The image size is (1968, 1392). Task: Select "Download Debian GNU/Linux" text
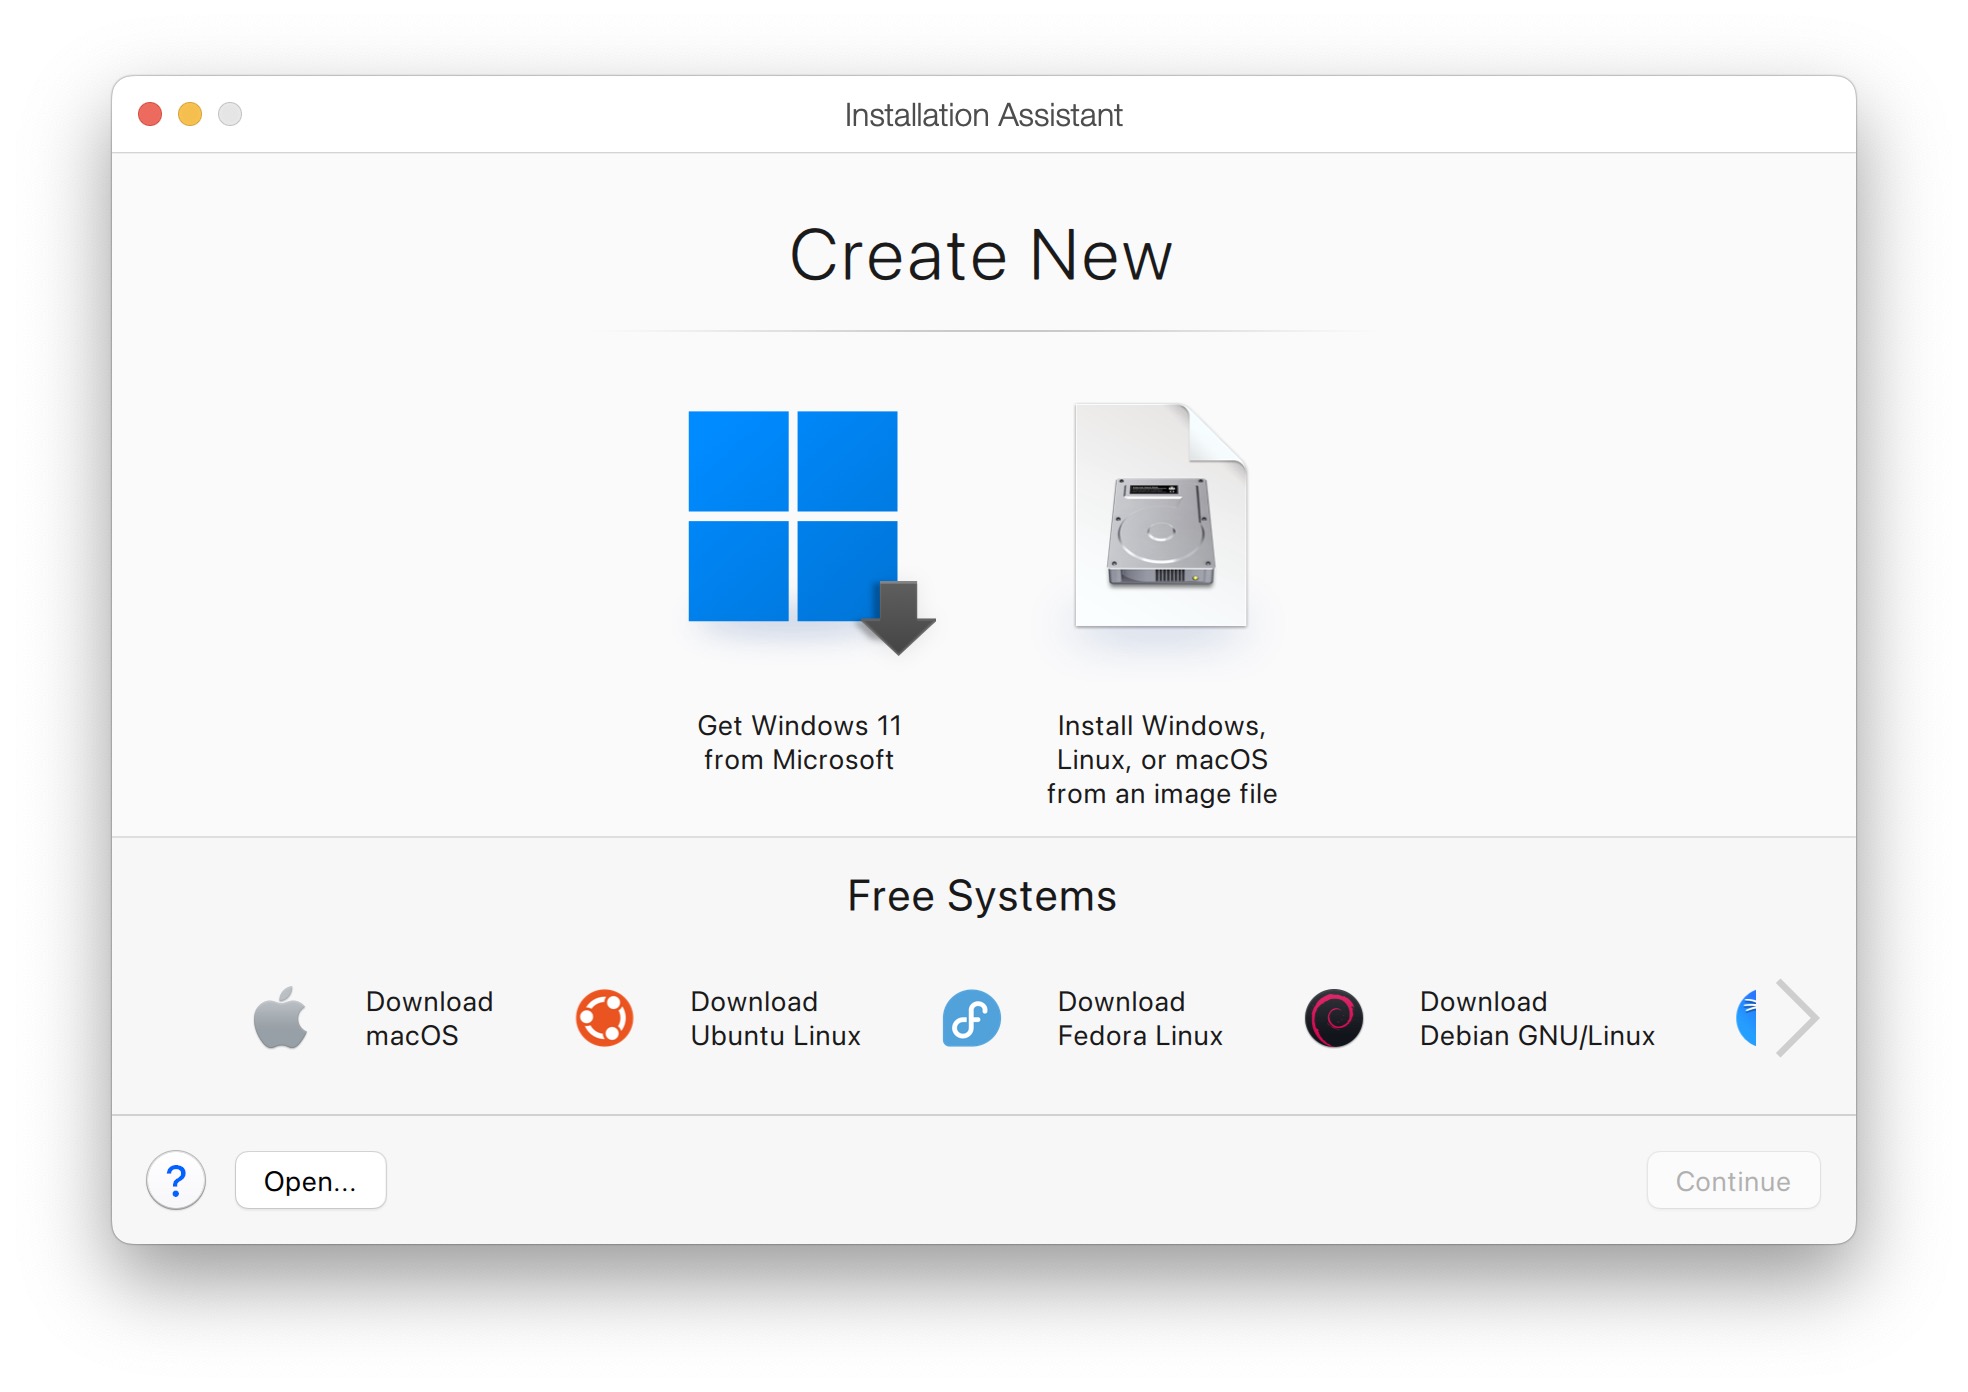coord(1537,1018)
